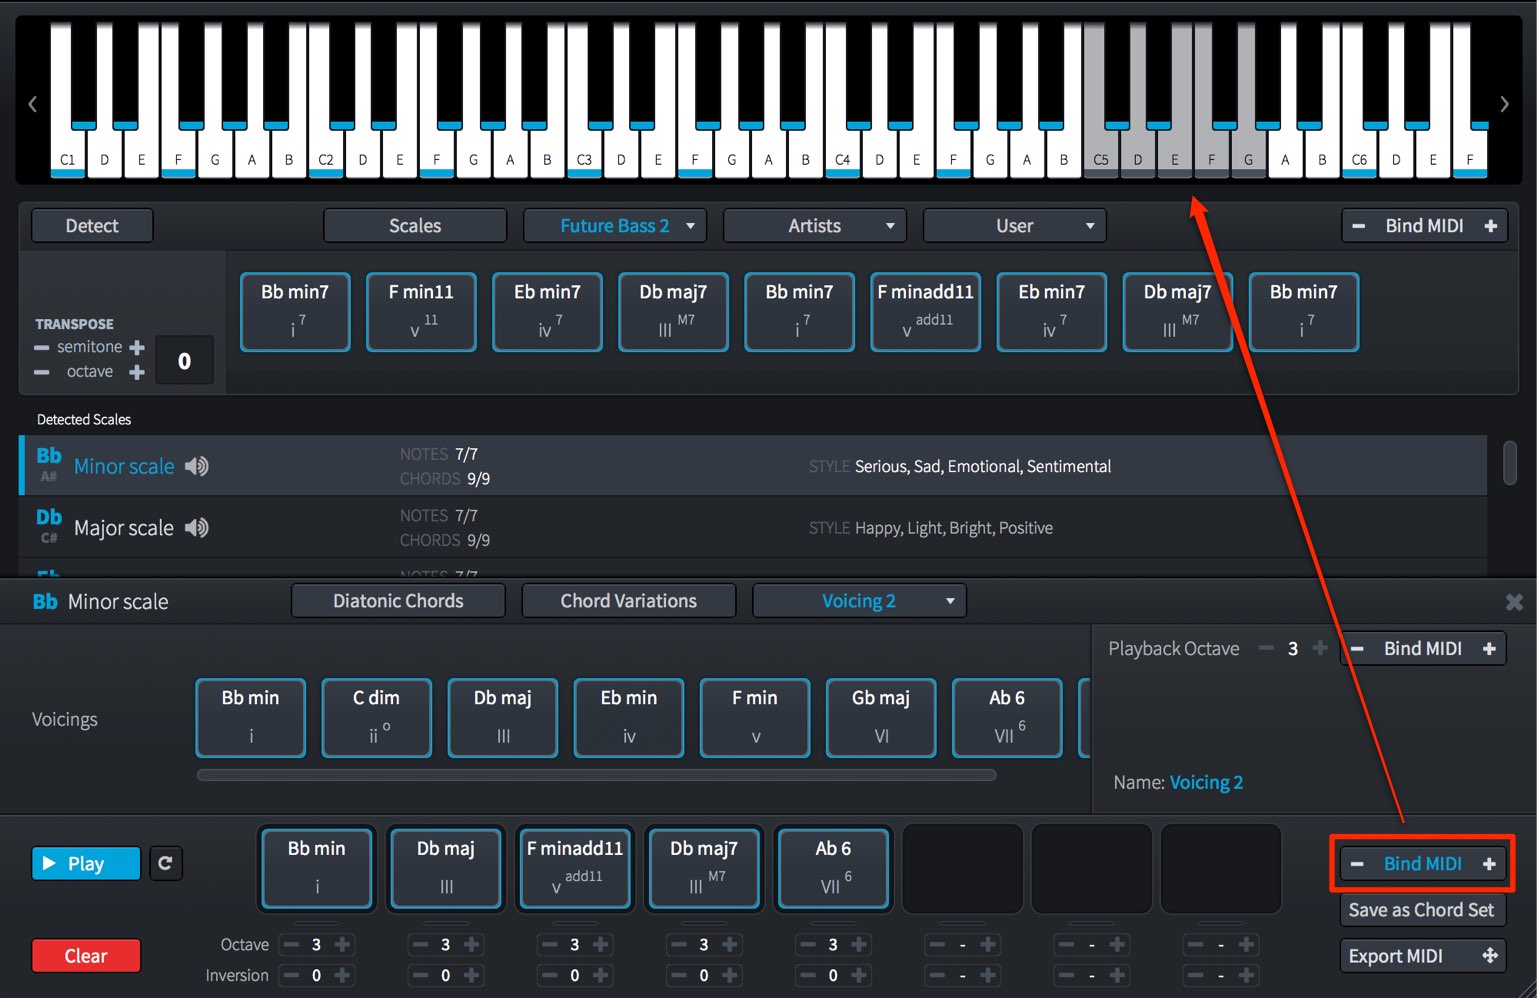Click minus on Playback Octave Bind MIDI

pos(1357,648)
